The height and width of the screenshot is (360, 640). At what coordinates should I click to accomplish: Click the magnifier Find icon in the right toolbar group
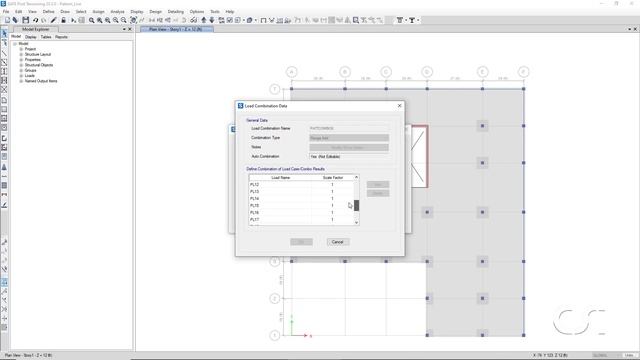[x=356, y=20]
